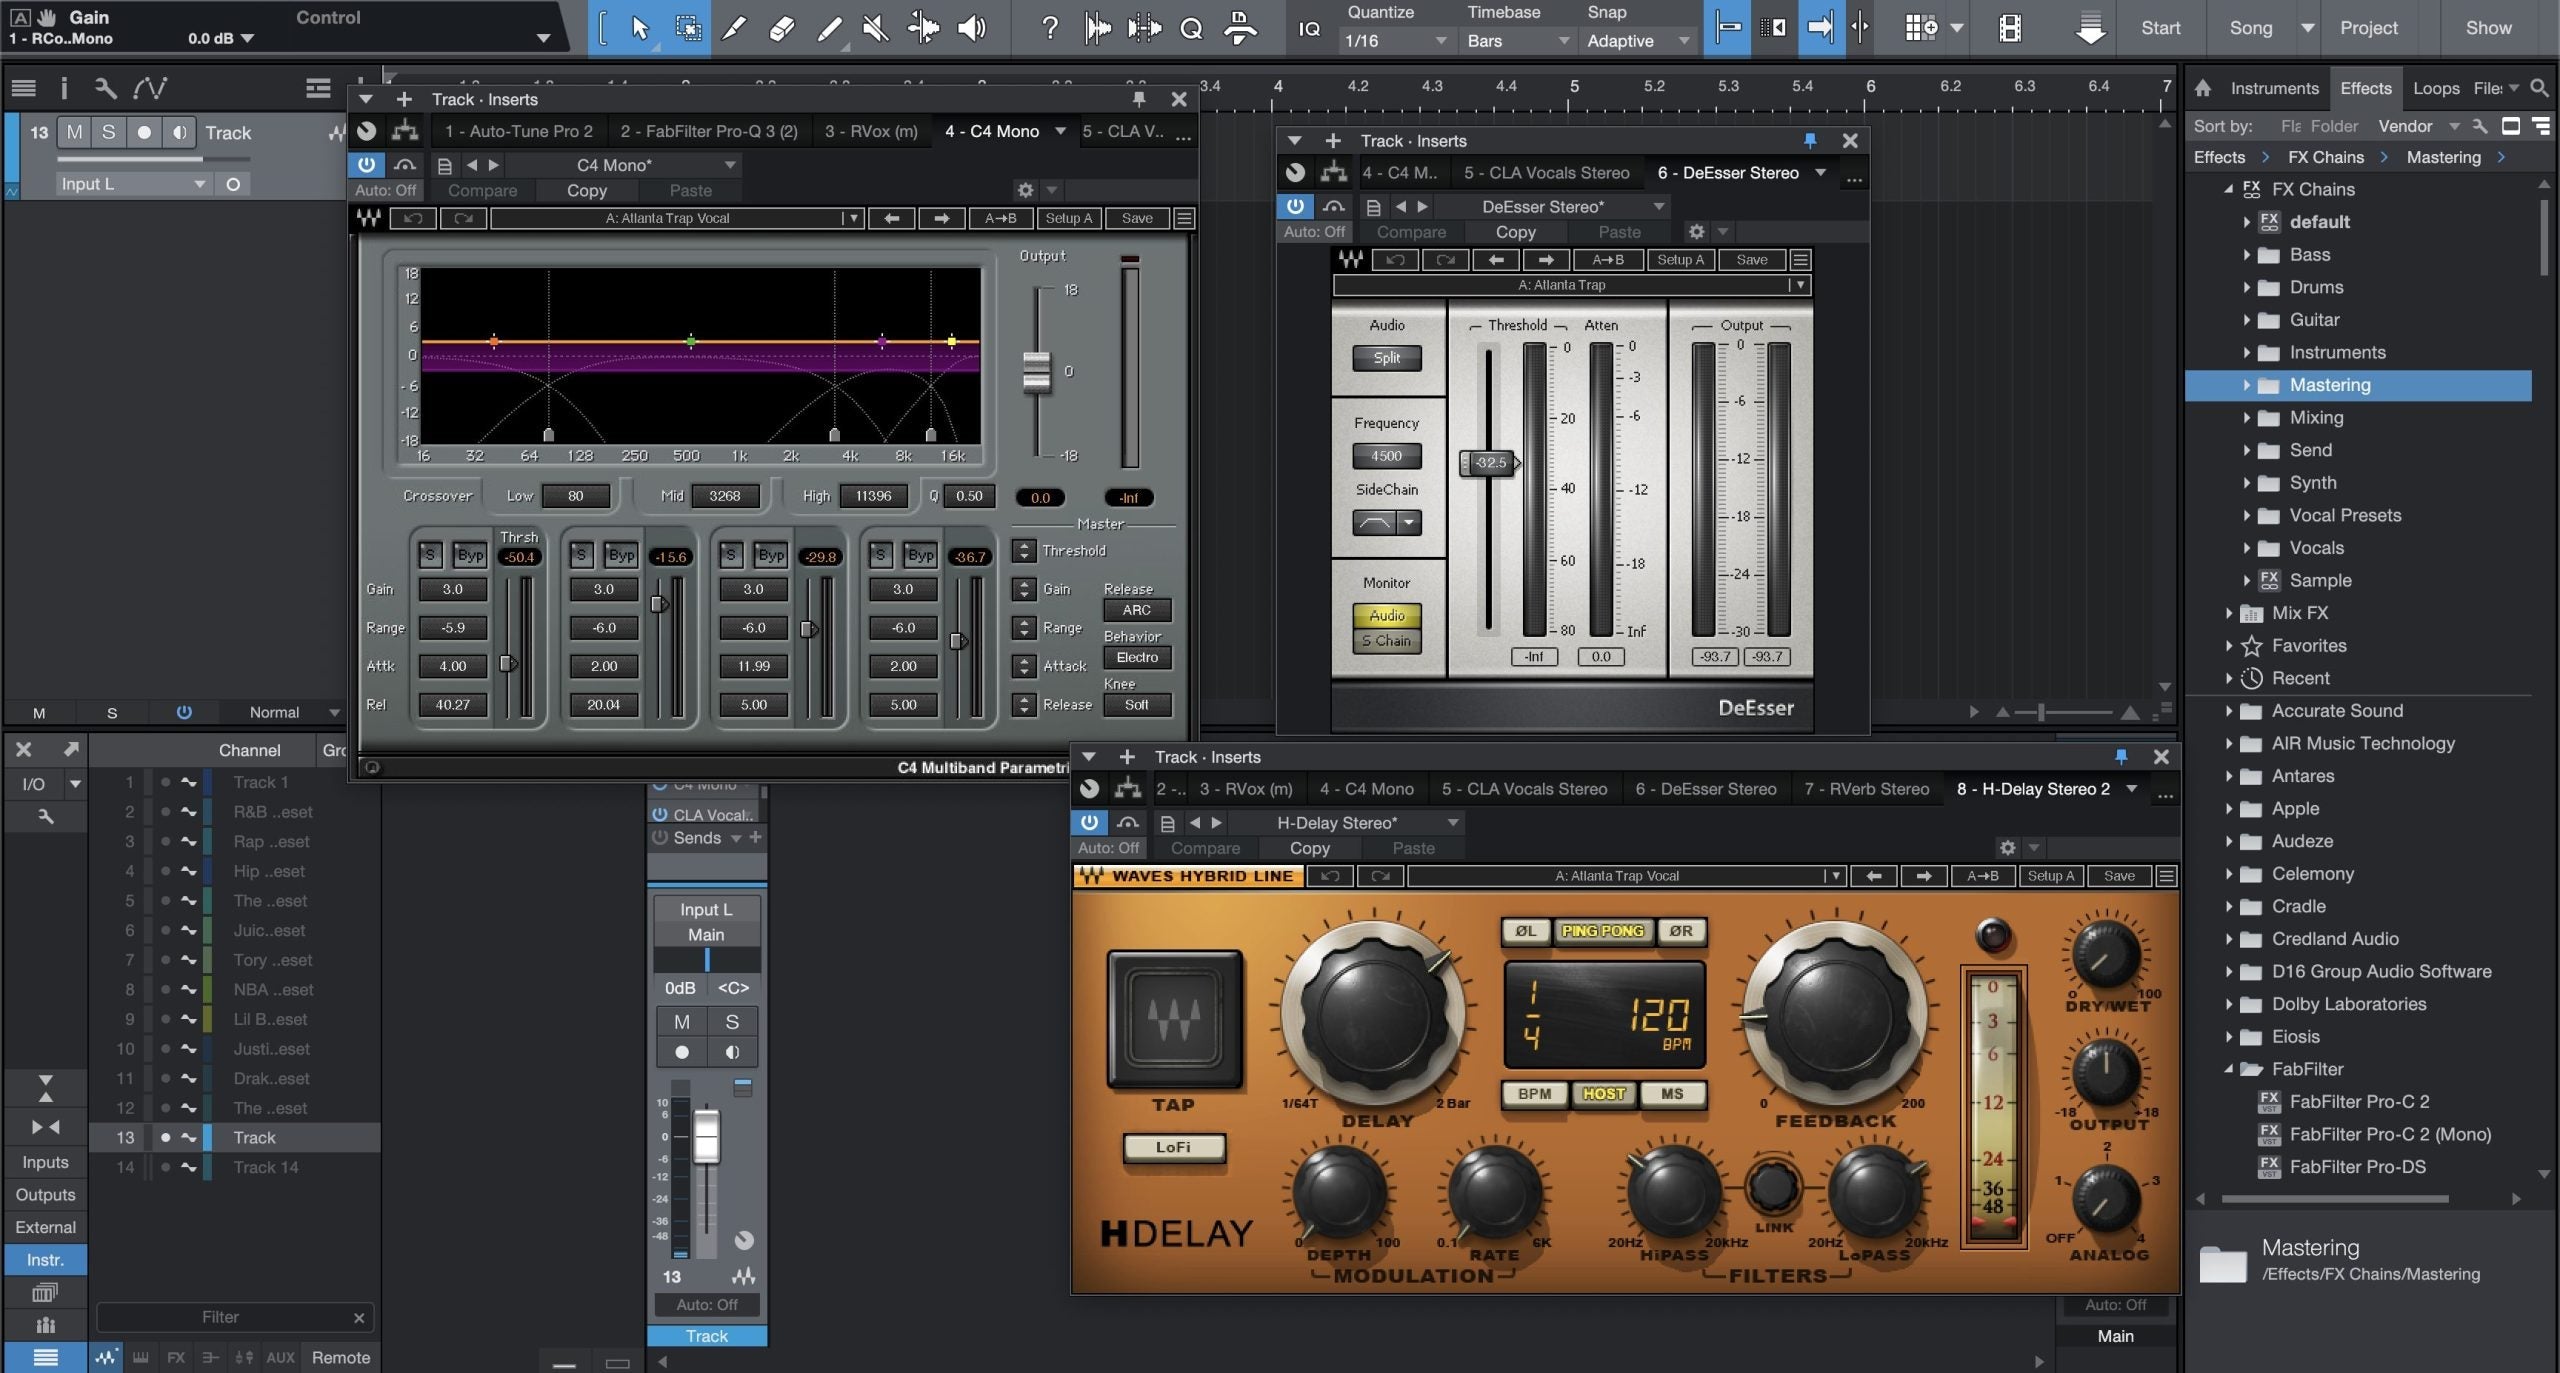This screenshot has width=2560, height=1373.
Task: Select the '5 - CLA Vocals Stereo' insert tab
Action: point(1523,788)
